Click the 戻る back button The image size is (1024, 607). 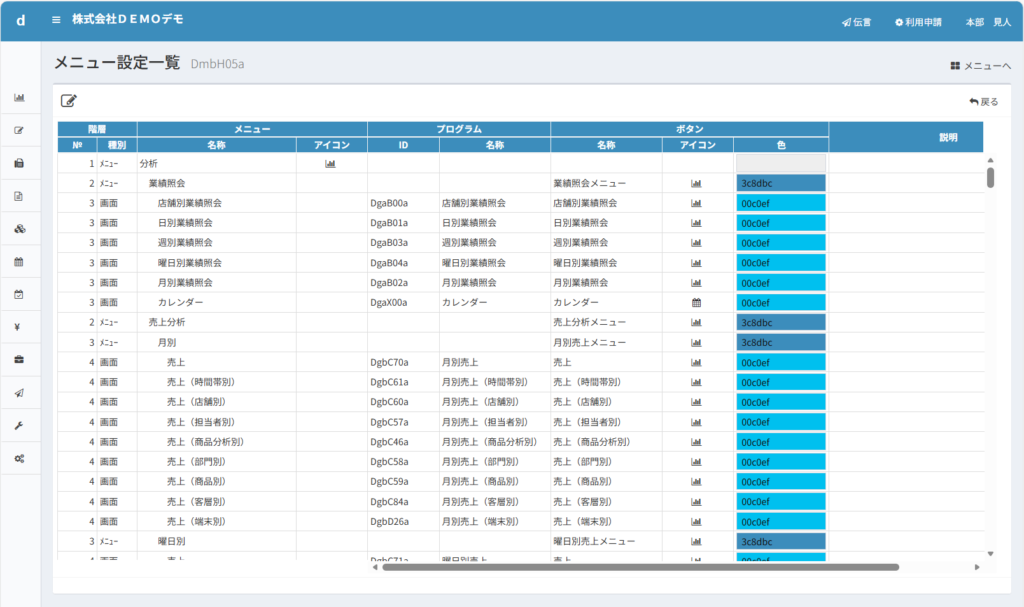[x=984, y=102]
